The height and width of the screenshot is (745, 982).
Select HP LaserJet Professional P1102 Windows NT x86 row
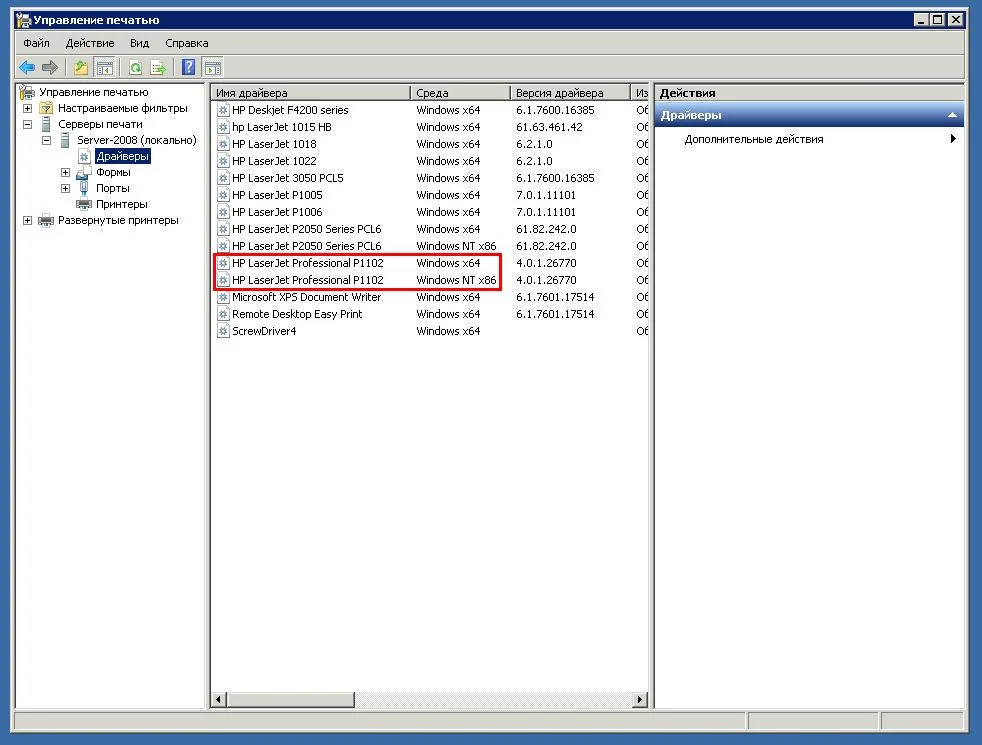pos(430,280)
